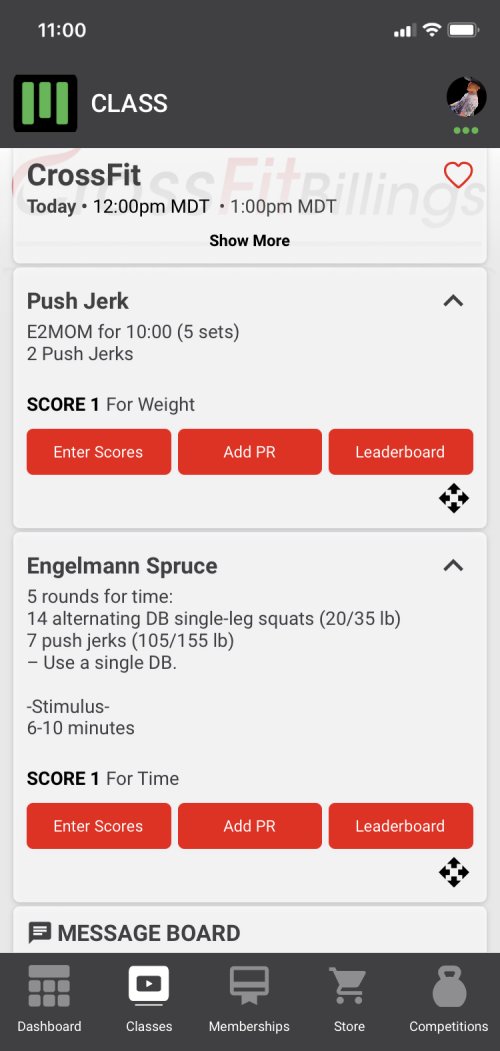500x1051 pixels.
Task: Open the Memberships tab
Action: point(249,999)
